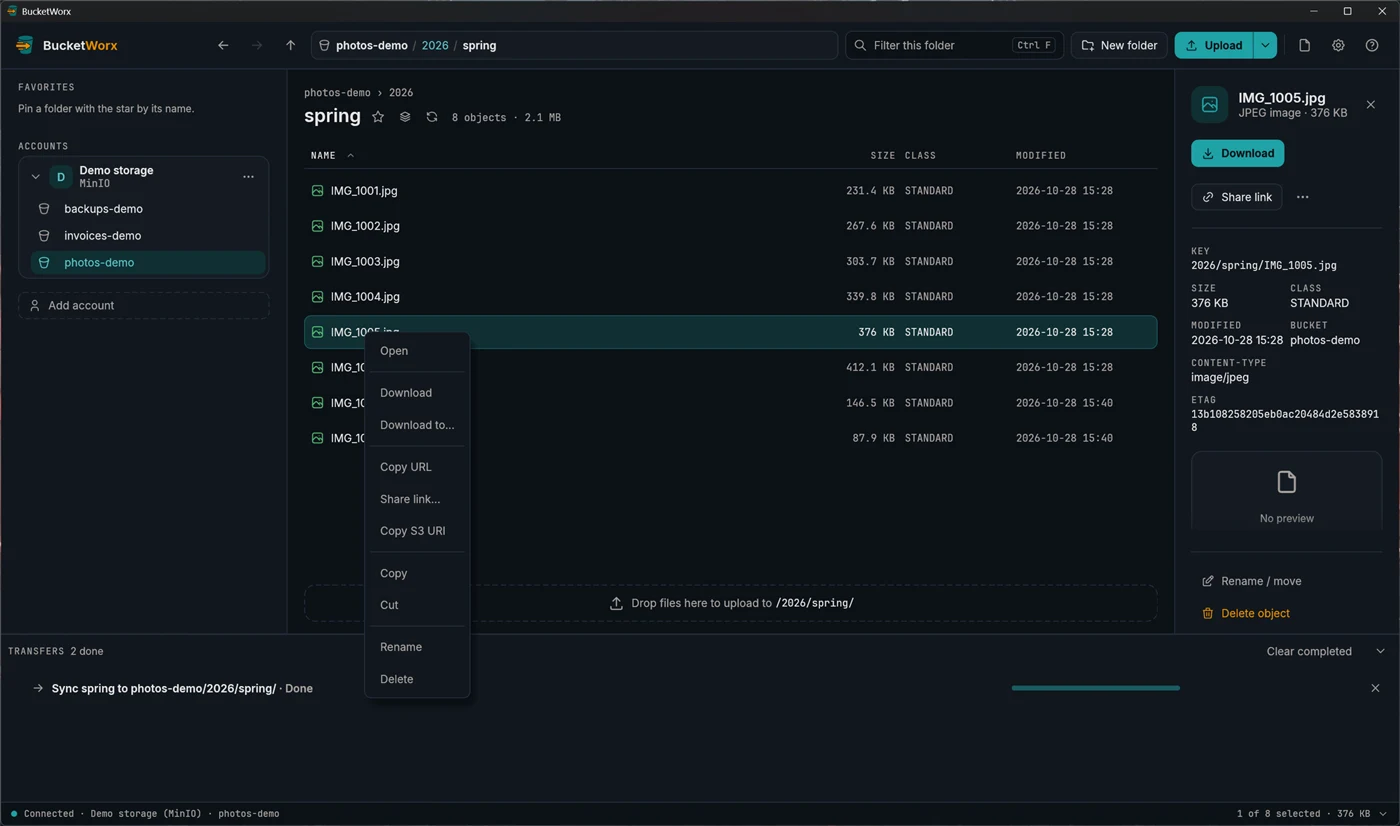
Task: Choose Open in the context menu
Action: click(417, 351)
